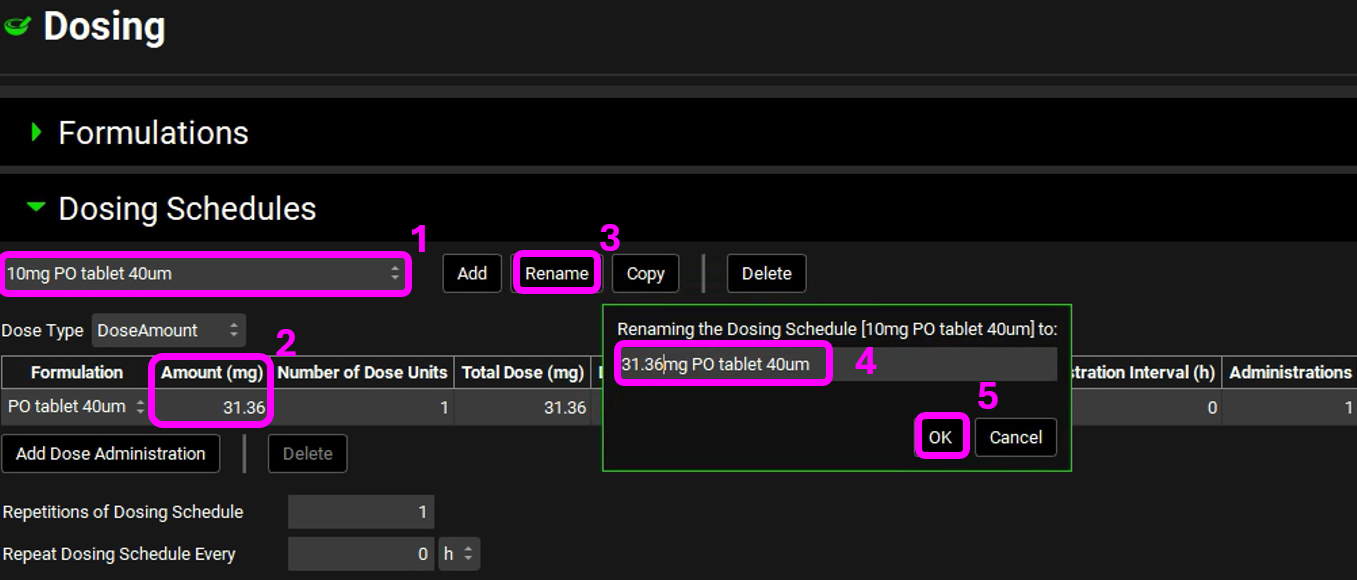The height and width of the screenshot is (580, 1357).
Task: Select the Number of Dose Units cell
Action: click(362, 407)
